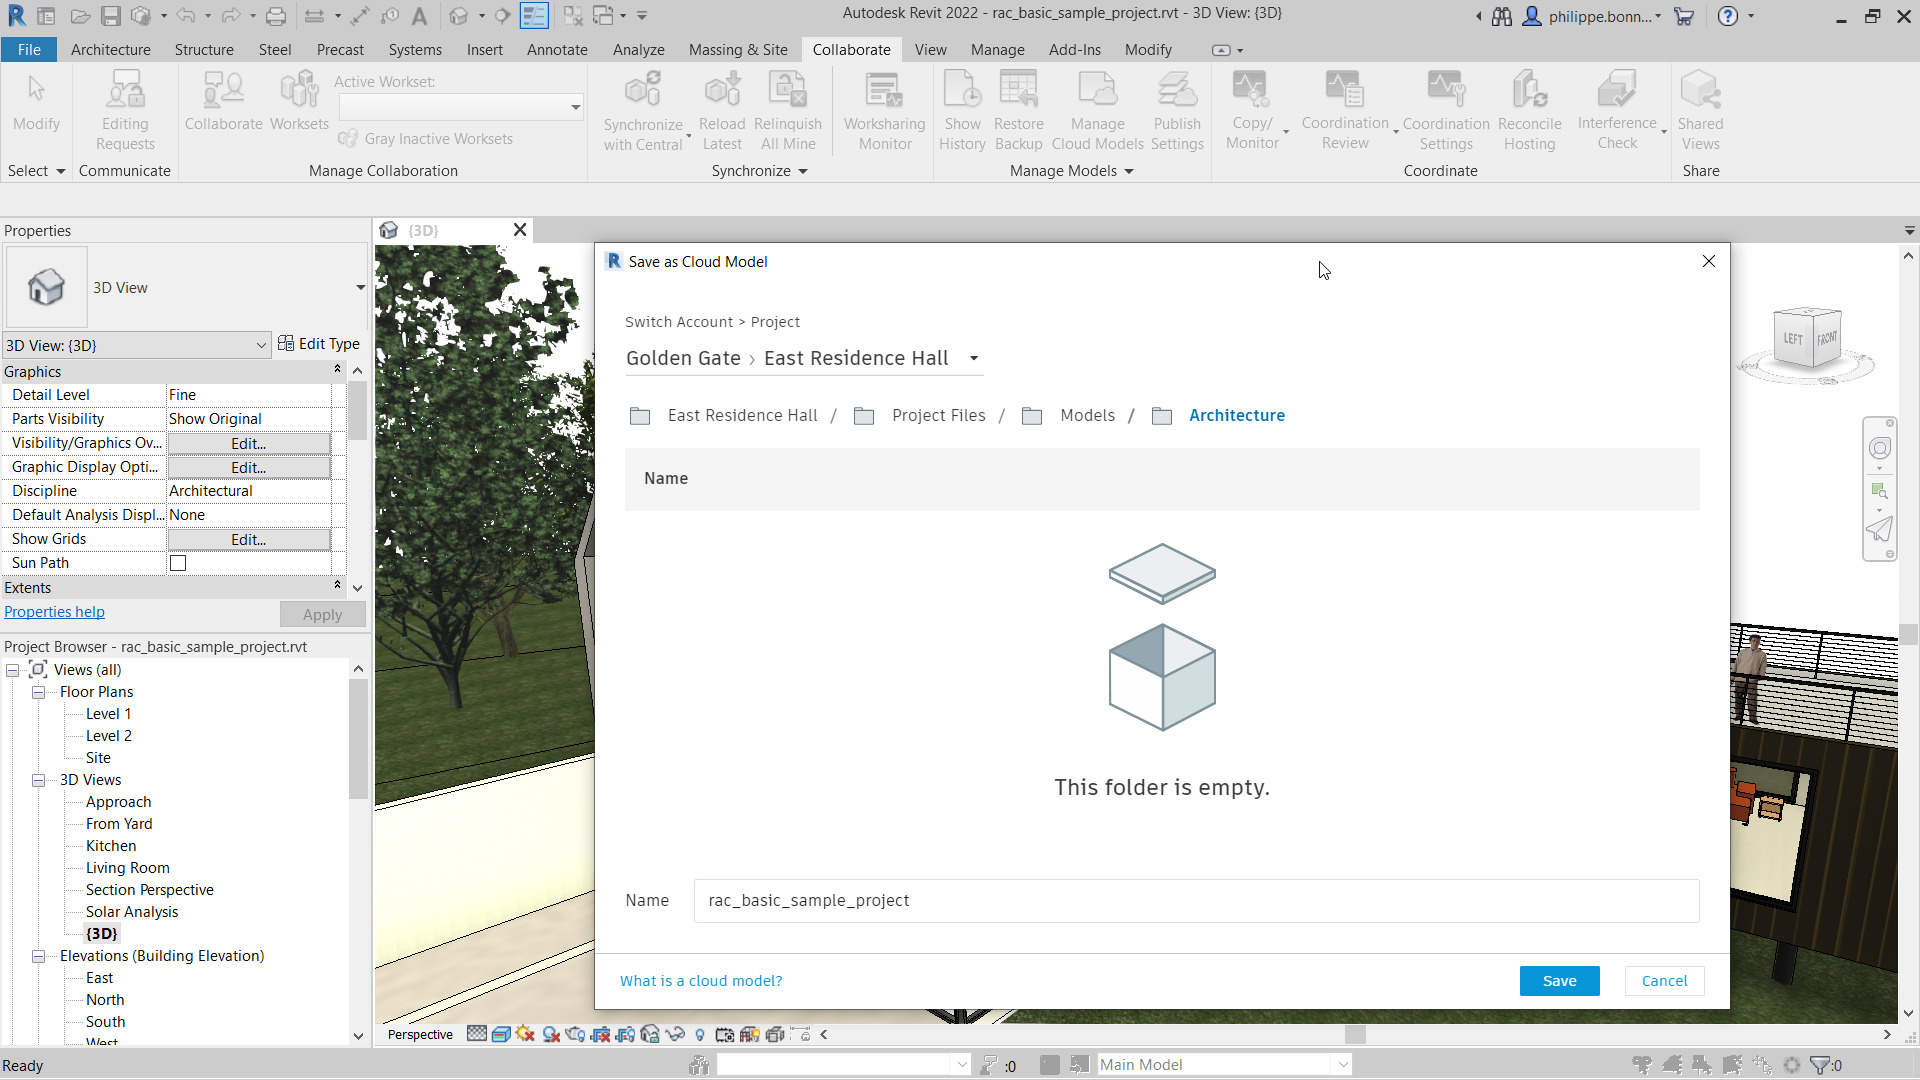Collapse the Floor Plans tree node
This screenshot has height=1080, width=1920.
38,692
